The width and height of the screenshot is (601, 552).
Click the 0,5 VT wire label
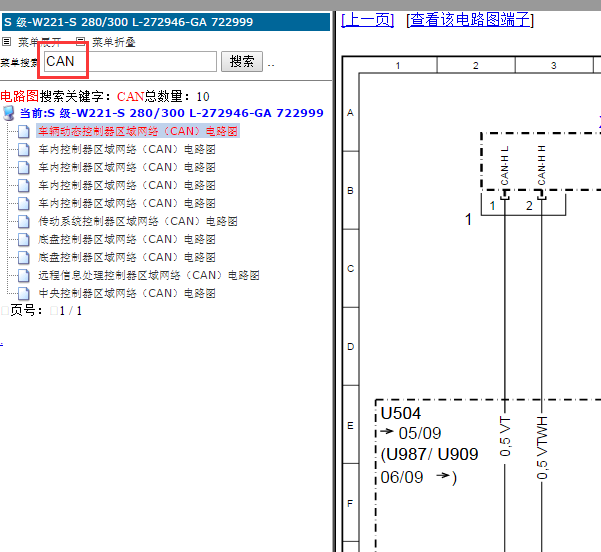505,436
